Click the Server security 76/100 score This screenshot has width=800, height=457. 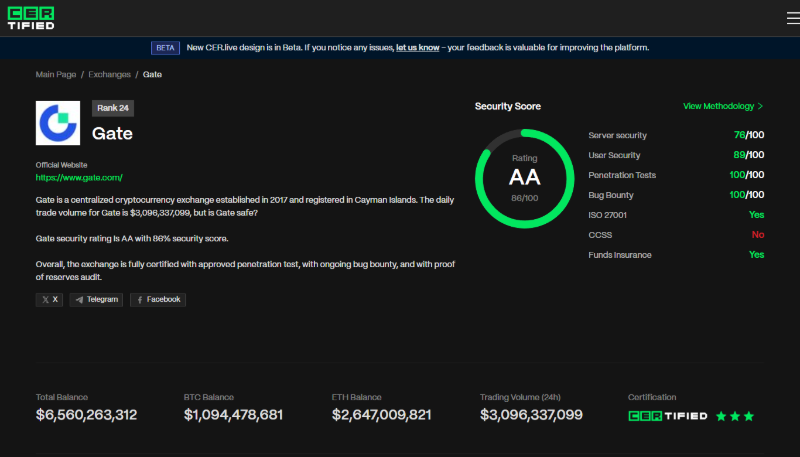pos(748,135)
